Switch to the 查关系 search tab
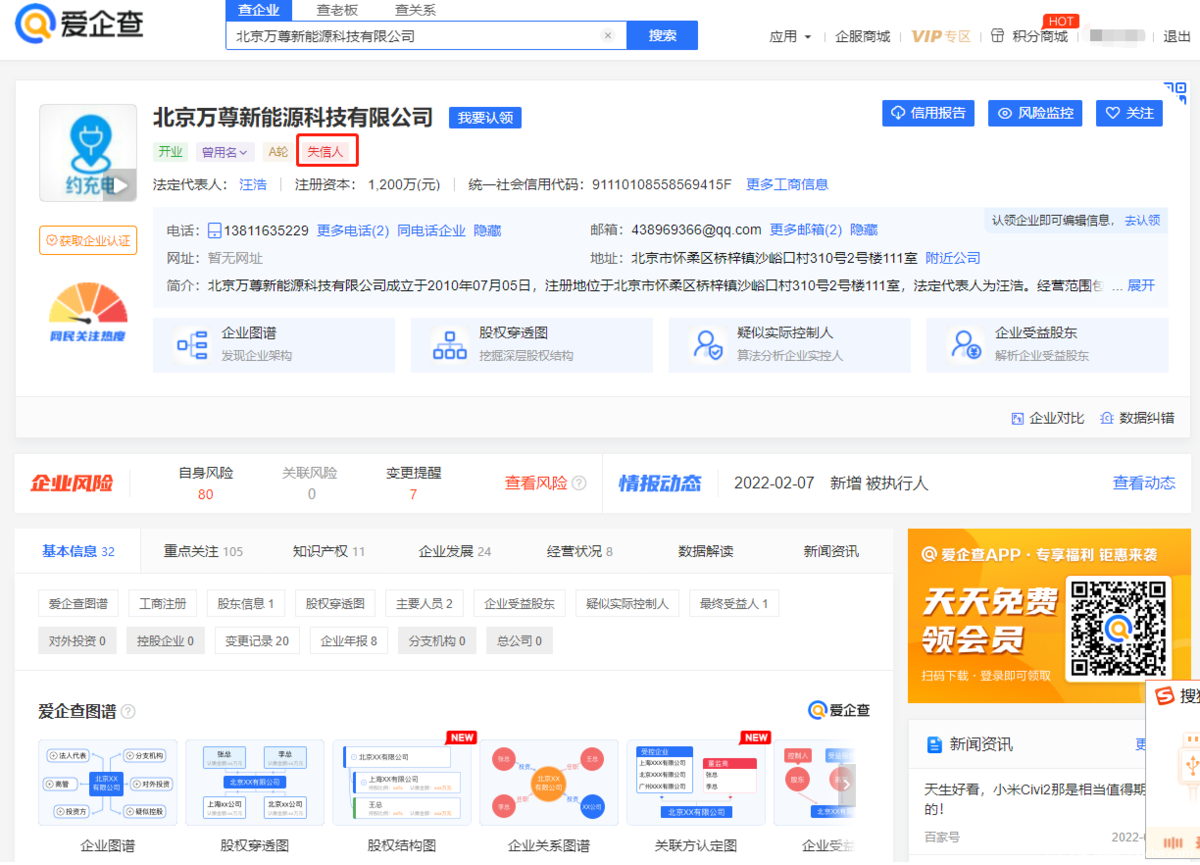Image resolution: width=1200 pixels, height=865 pixels. click(415, 10)
